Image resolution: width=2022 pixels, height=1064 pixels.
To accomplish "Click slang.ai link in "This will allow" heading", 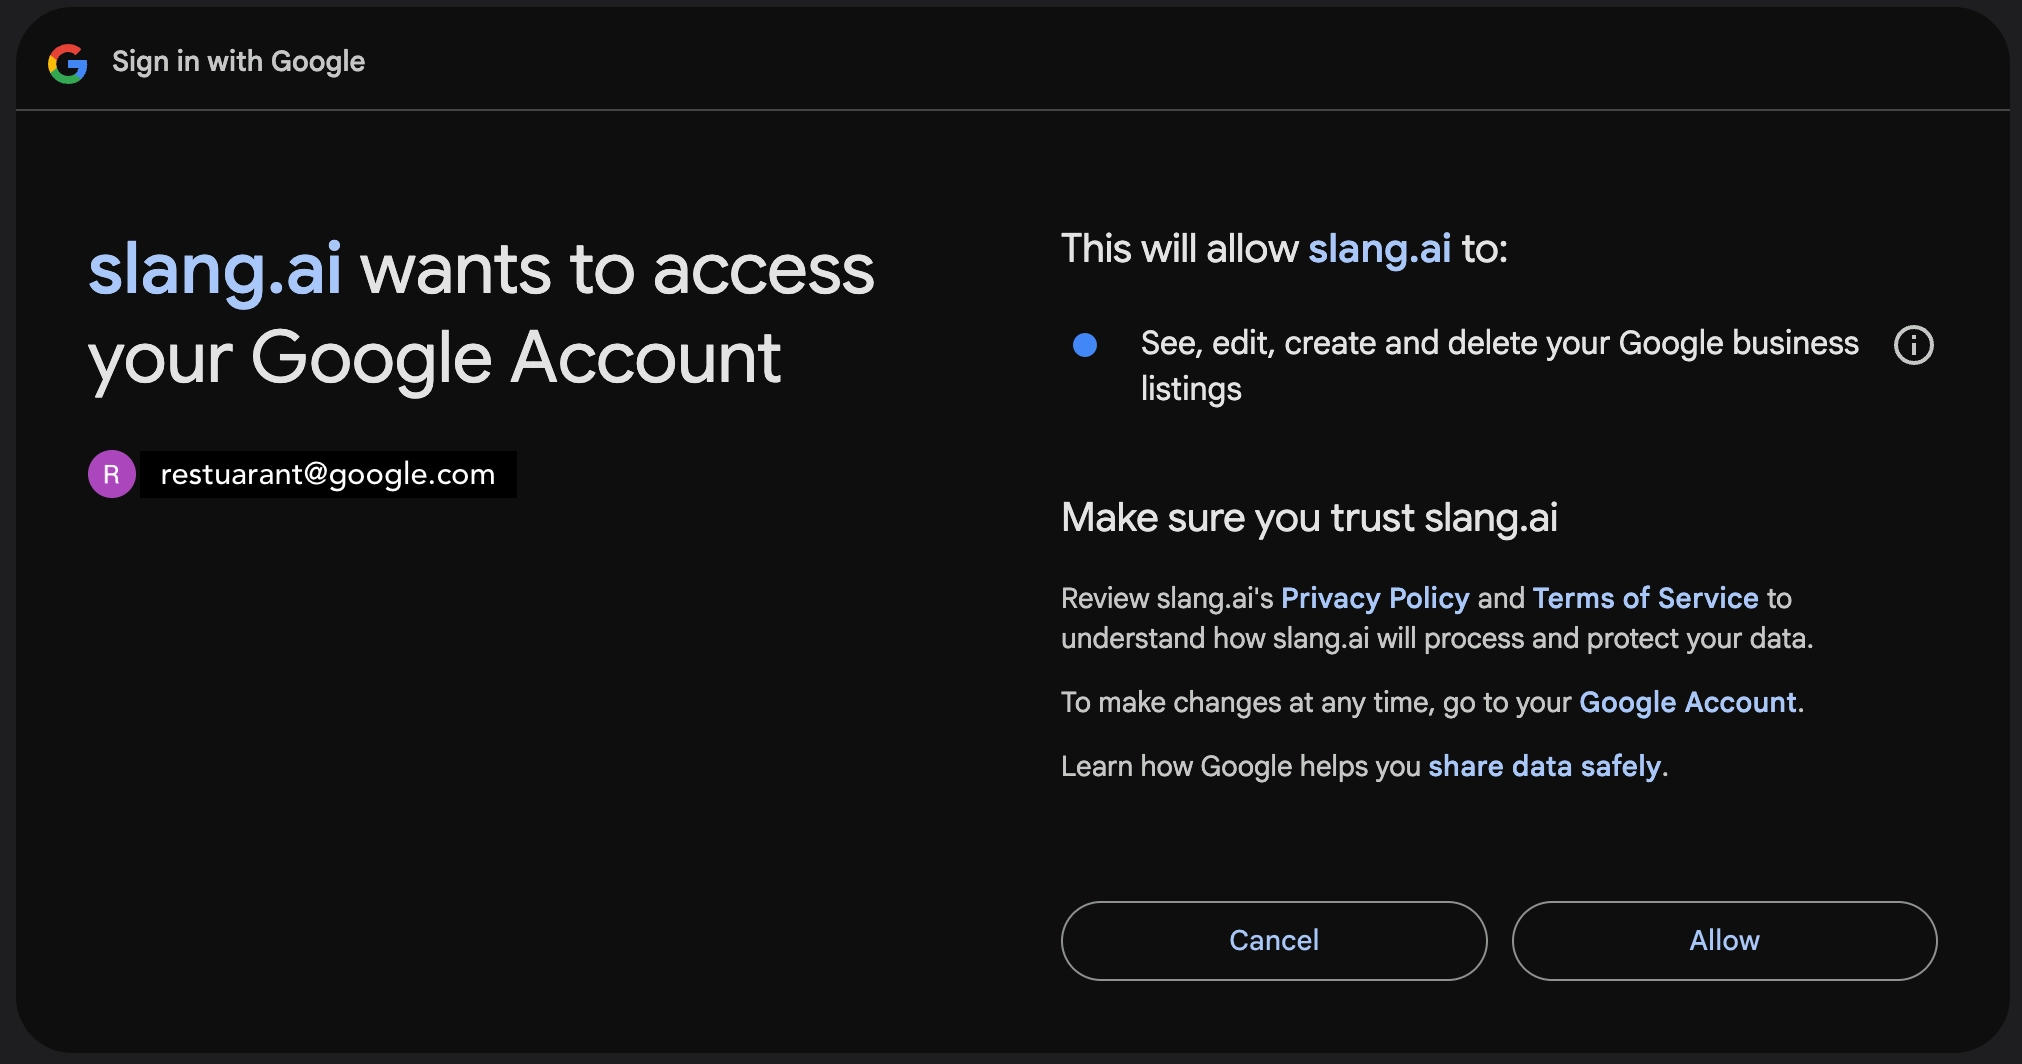I will click(x=1379, y=249).
